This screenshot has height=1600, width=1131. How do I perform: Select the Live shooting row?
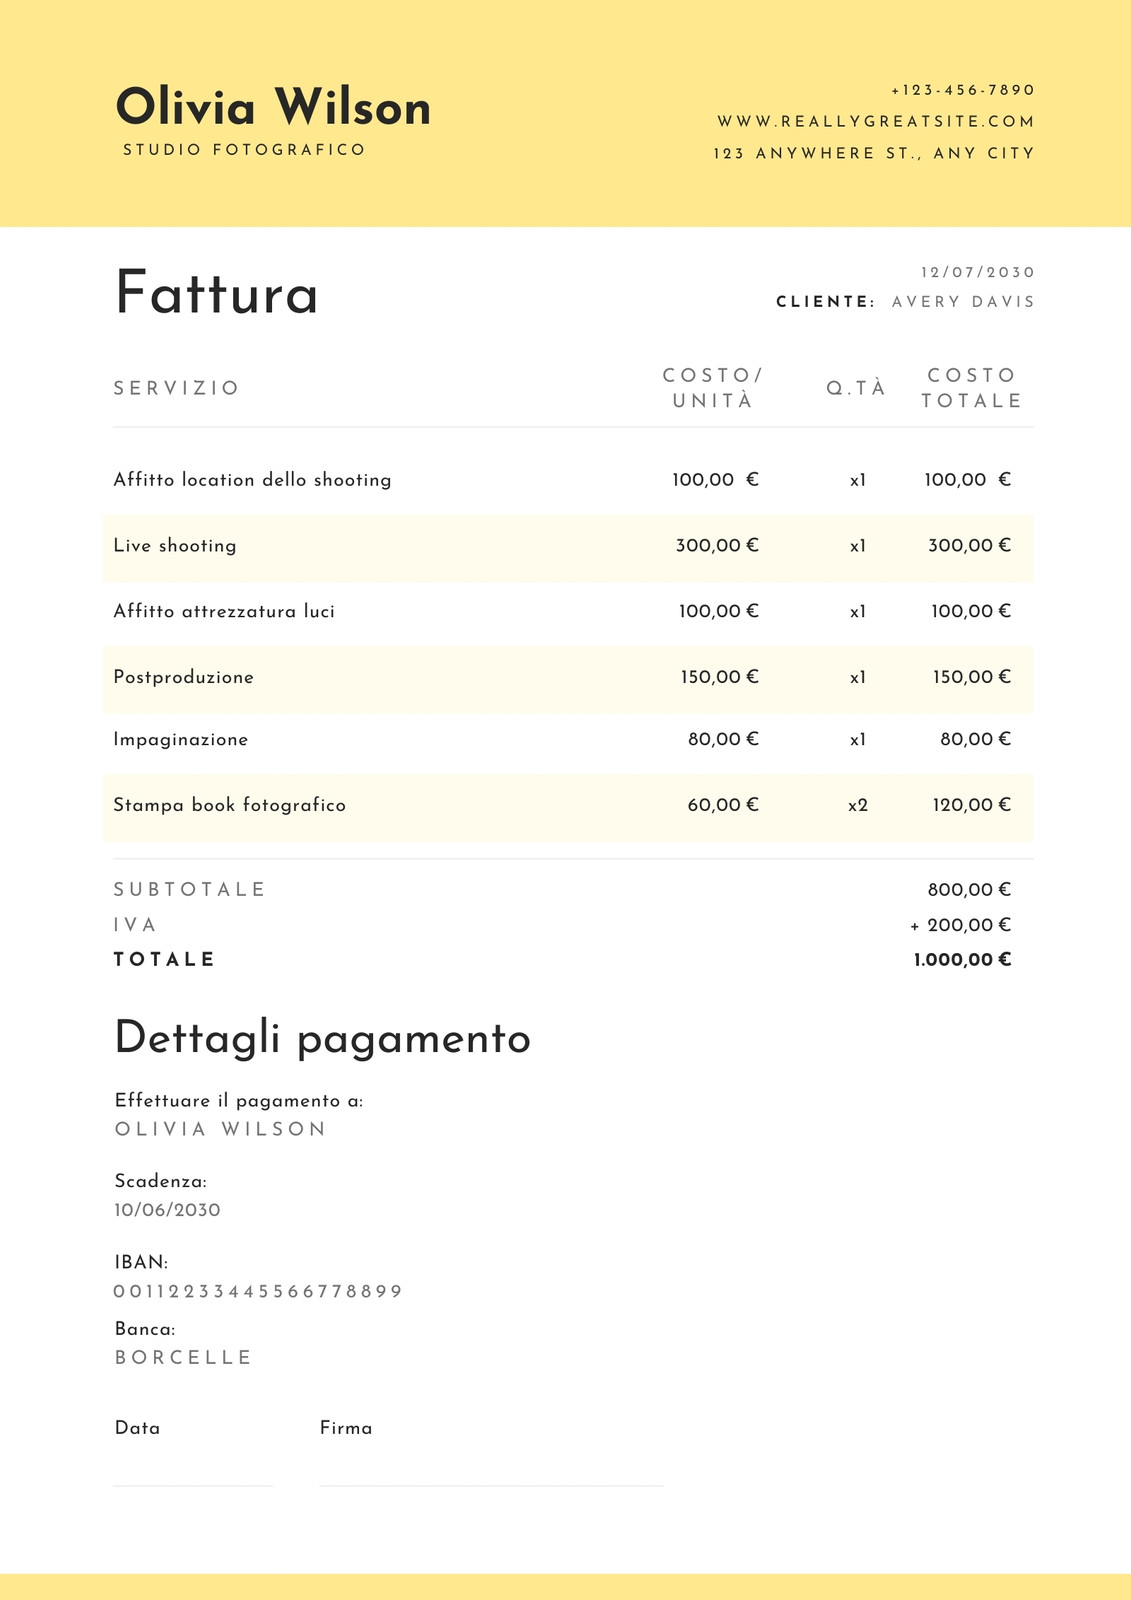point(568,546)
